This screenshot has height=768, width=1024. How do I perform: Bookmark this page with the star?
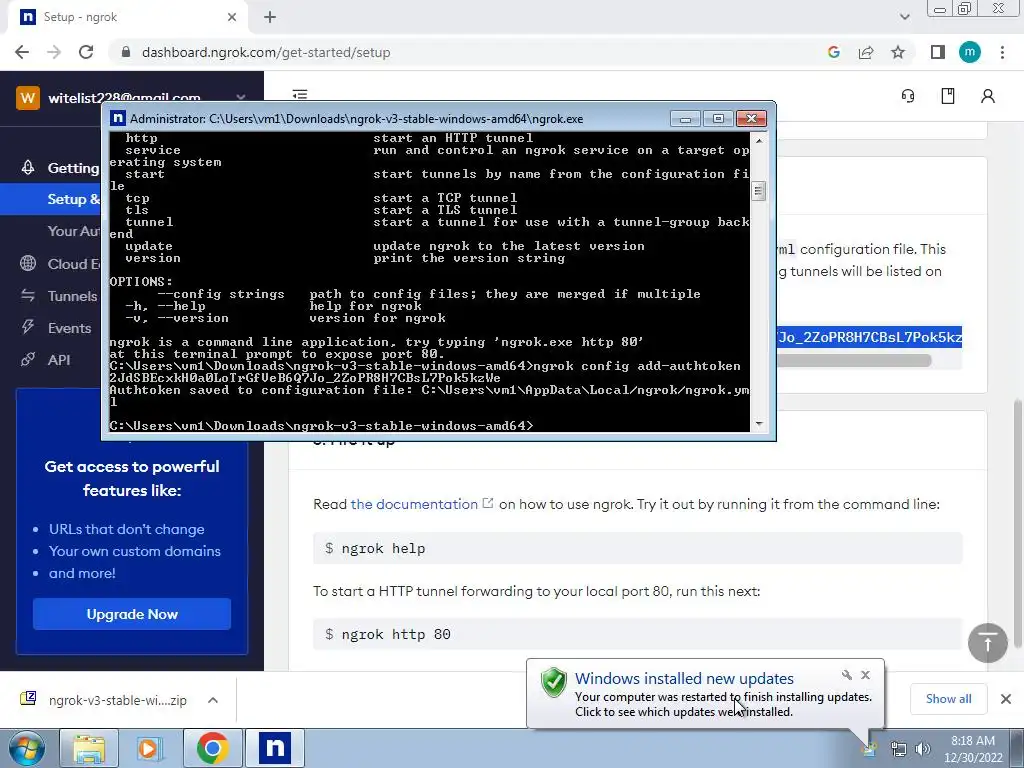coord(898,52)
